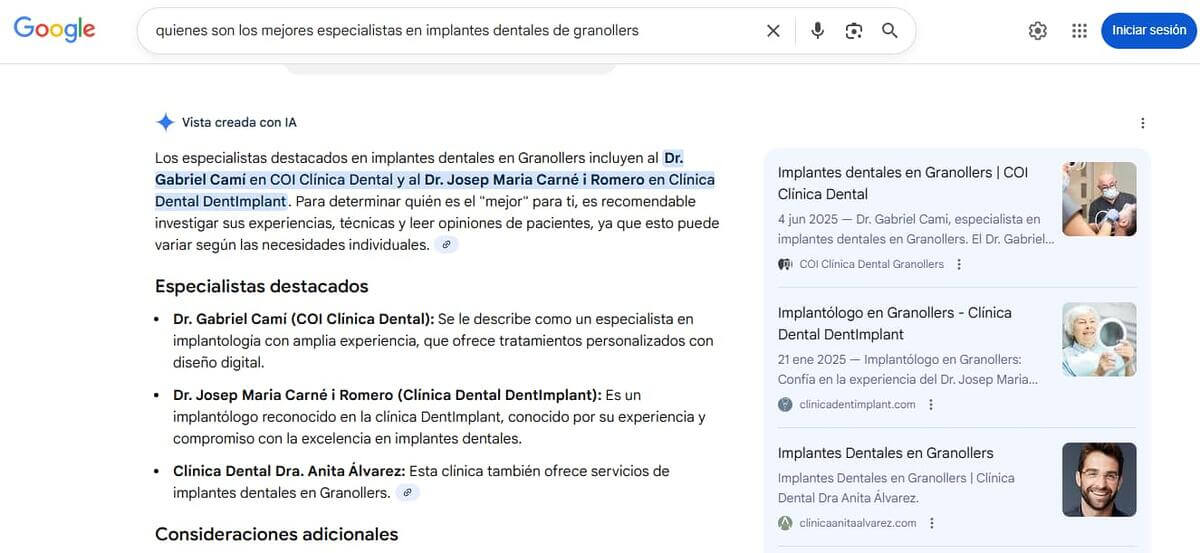The image size is (1200, 553).
Task: Click the 'Consideraciones adicionales' heading
Action: pyautogui.click(x=277, y=534)
